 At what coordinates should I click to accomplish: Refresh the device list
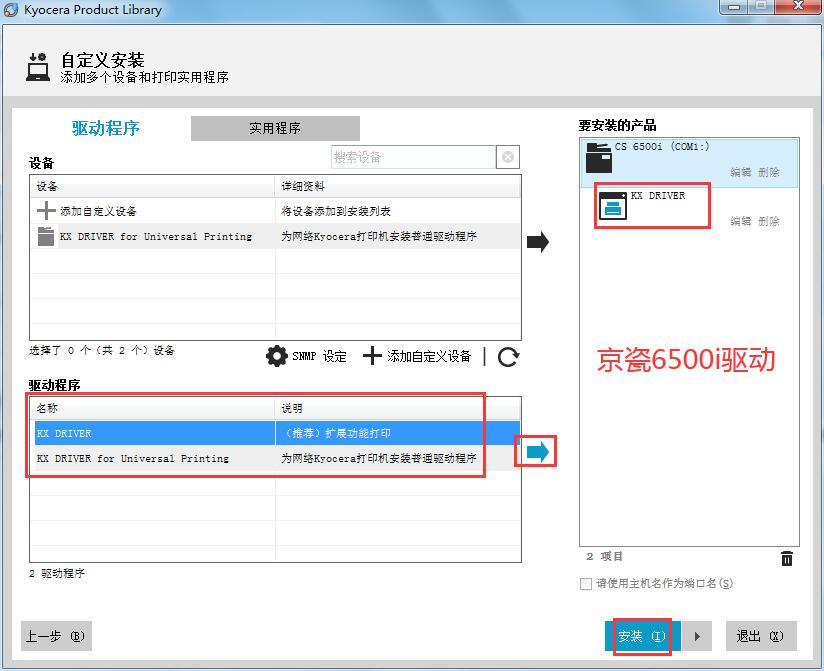coord(508,357)
